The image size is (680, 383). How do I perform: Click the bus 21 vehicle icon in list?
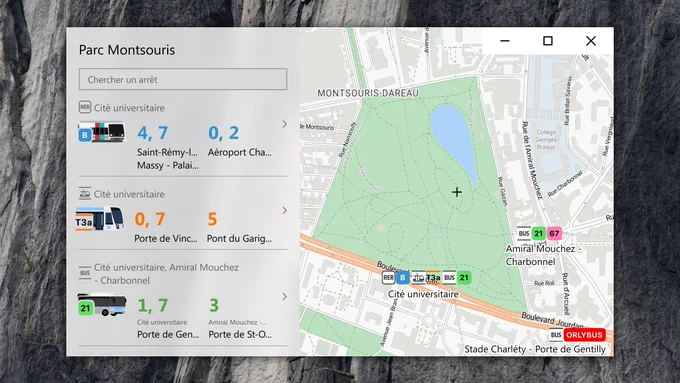coord(102,305)
